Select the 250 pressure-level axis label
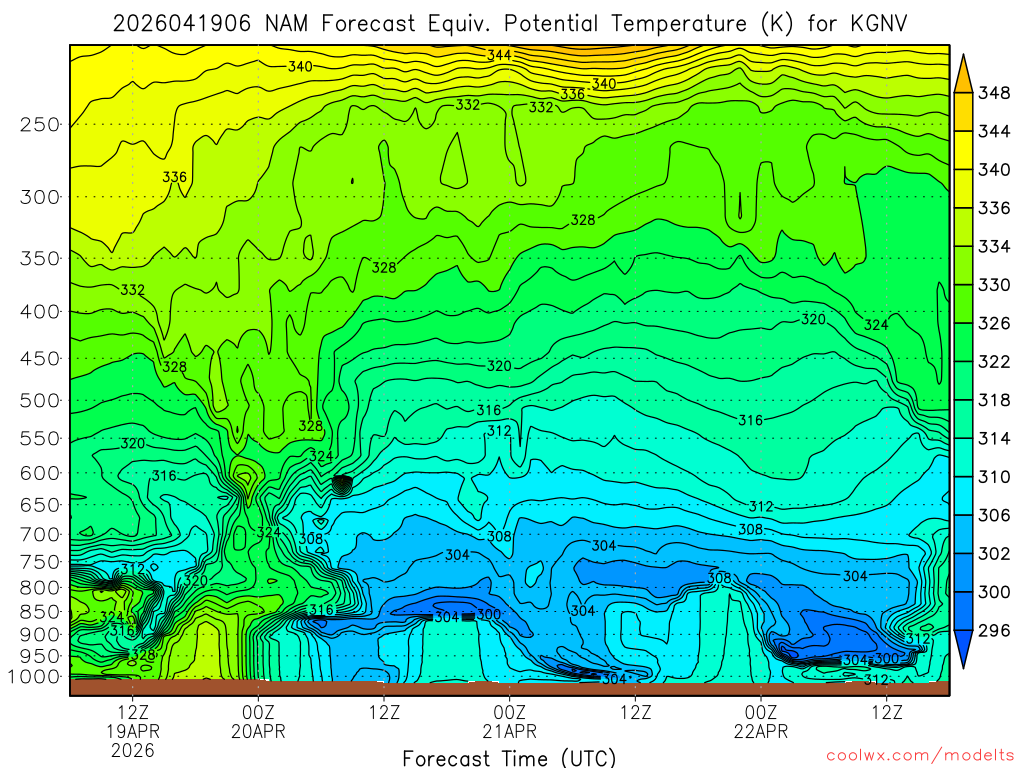The image size is (1024, 768). coord(40,124)
